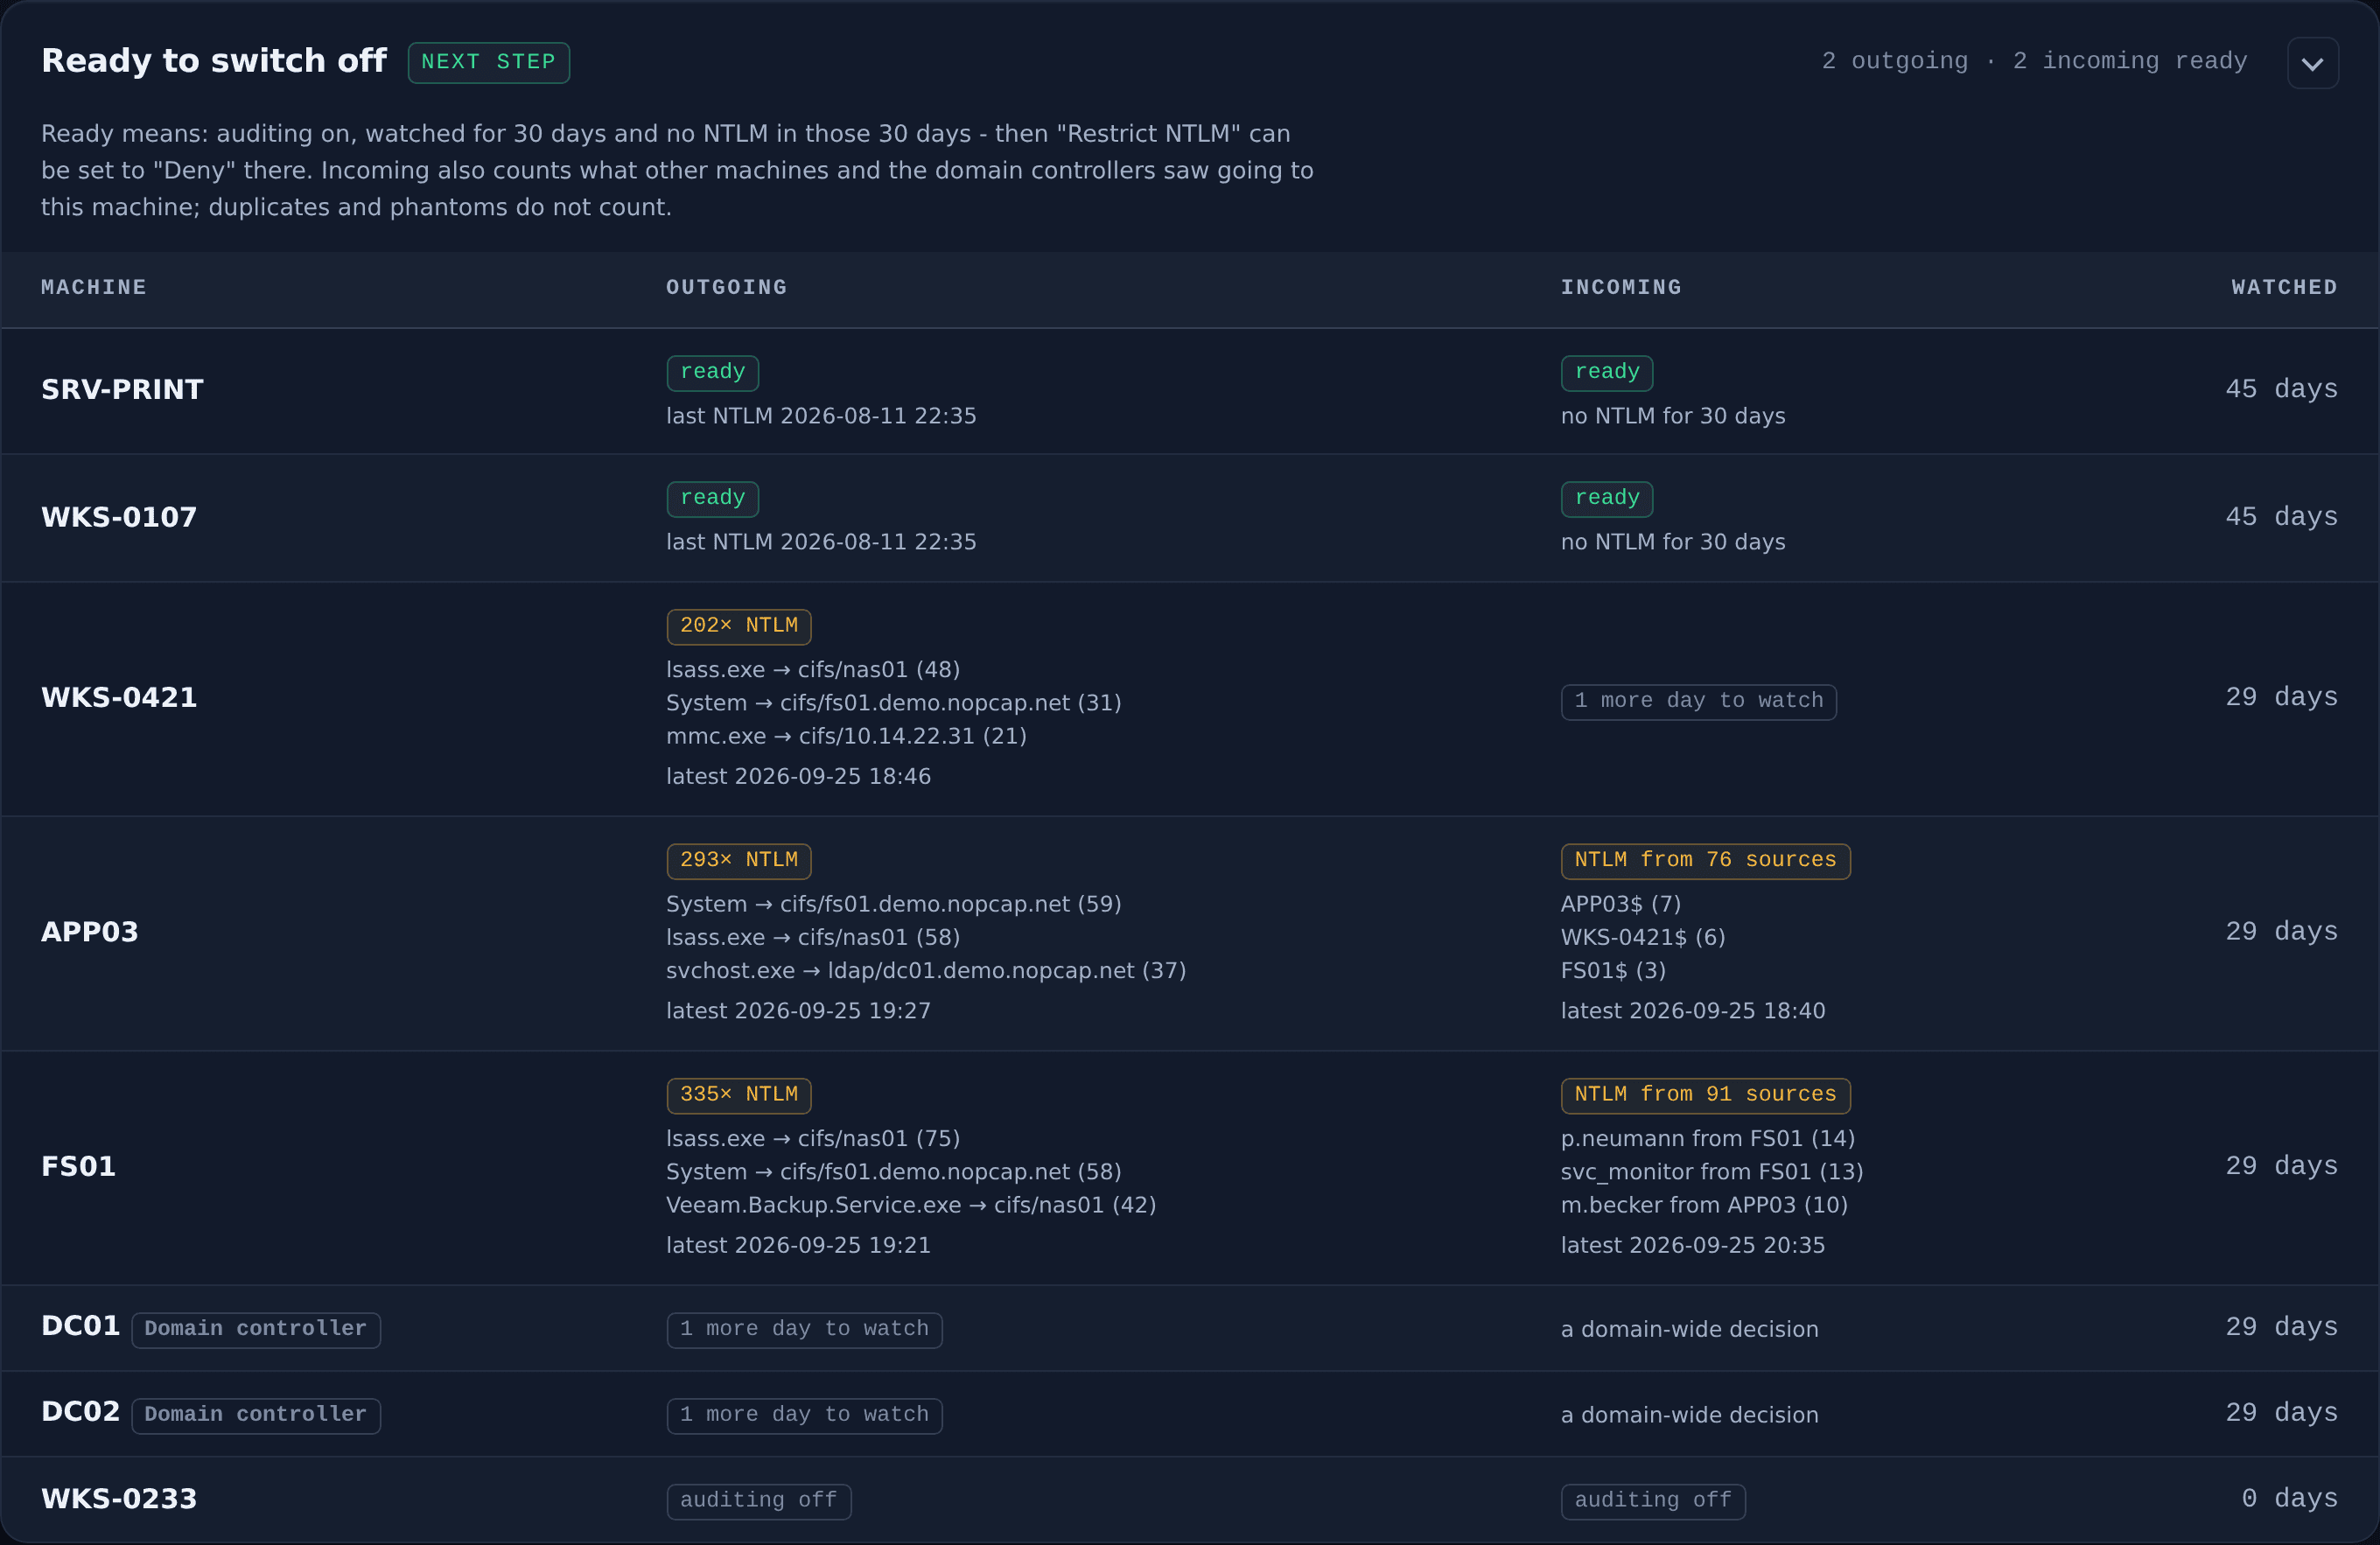Click 'm.becker from APP03 (10)' entry

coord(1704,1206)
